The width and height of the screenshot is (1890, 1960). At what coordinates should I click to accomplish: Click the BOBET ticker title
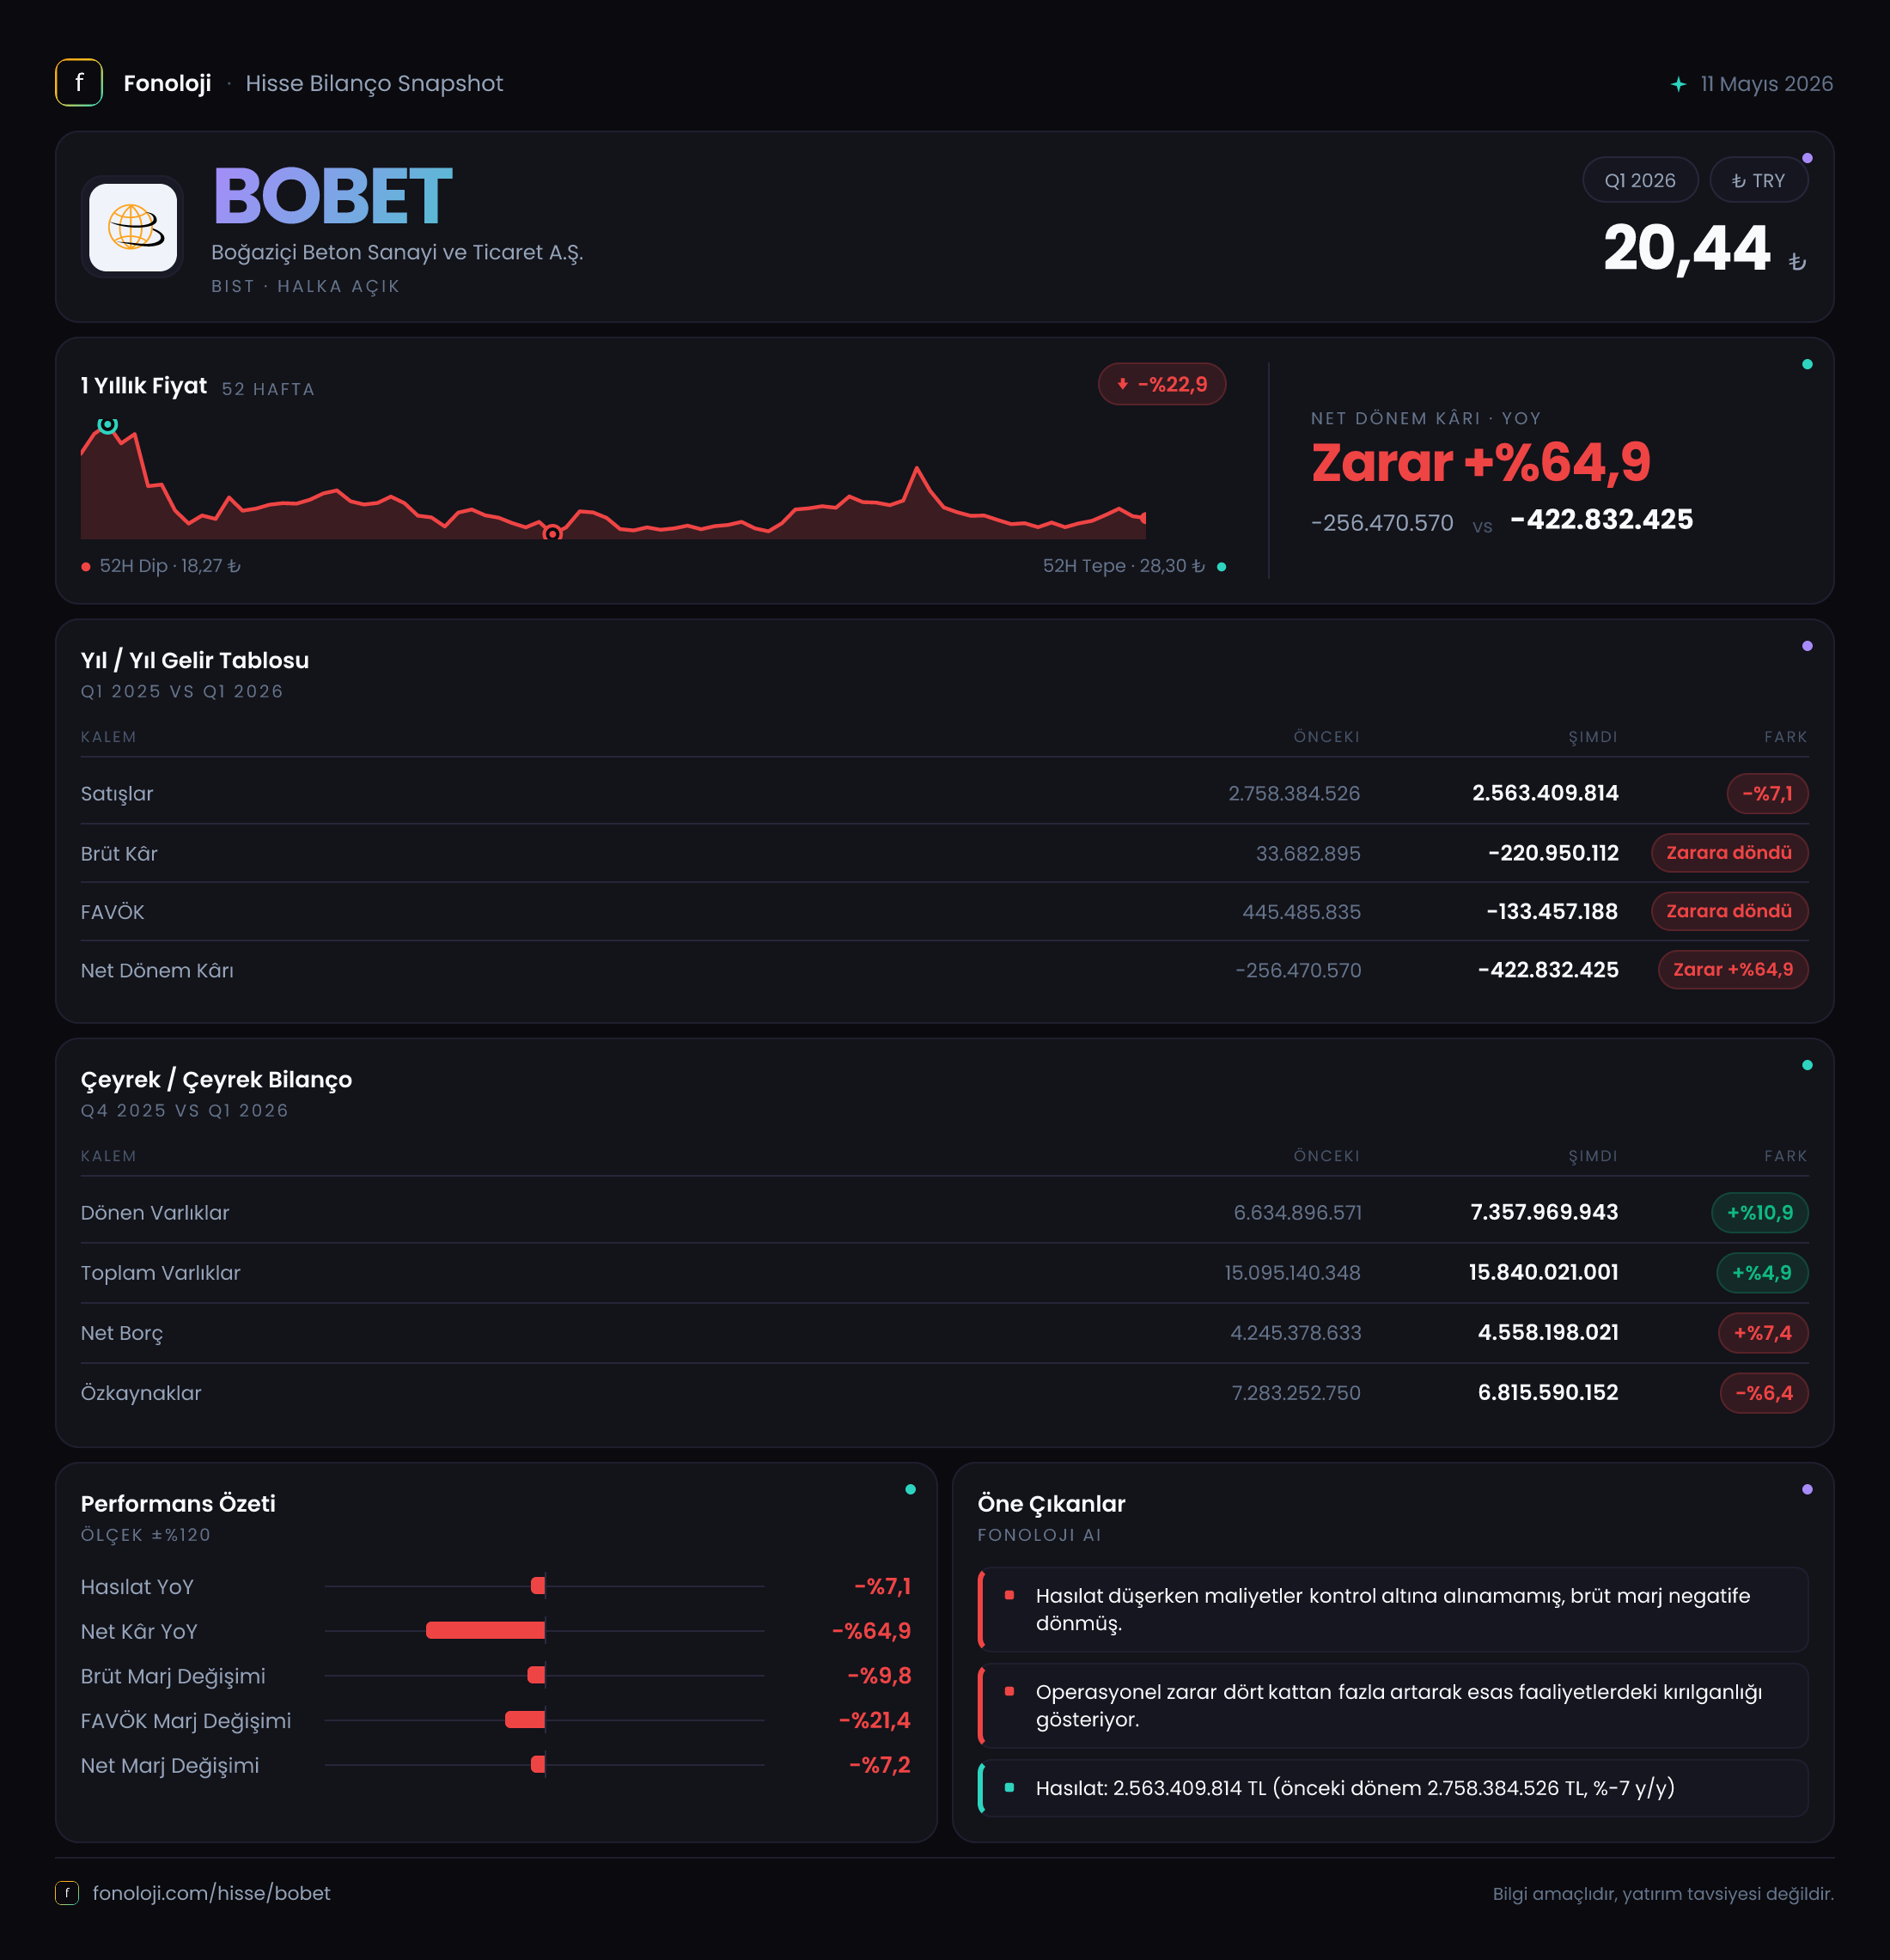332,196
